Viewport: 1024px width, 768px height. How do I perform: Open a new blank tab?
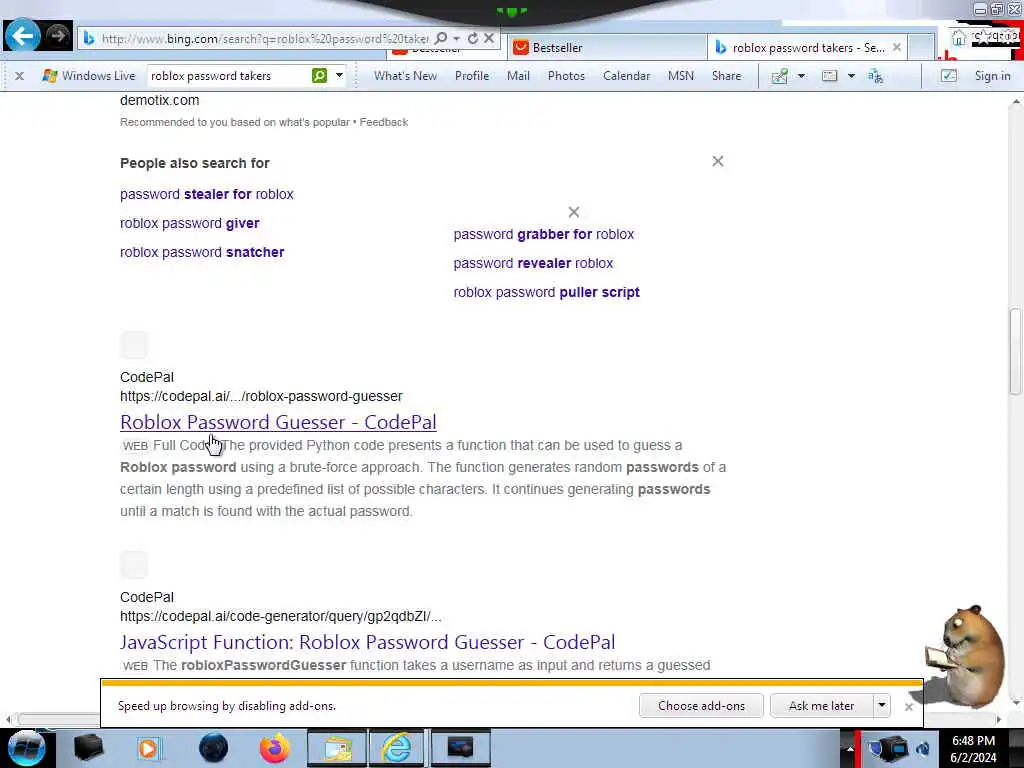(x=921, y=48)
